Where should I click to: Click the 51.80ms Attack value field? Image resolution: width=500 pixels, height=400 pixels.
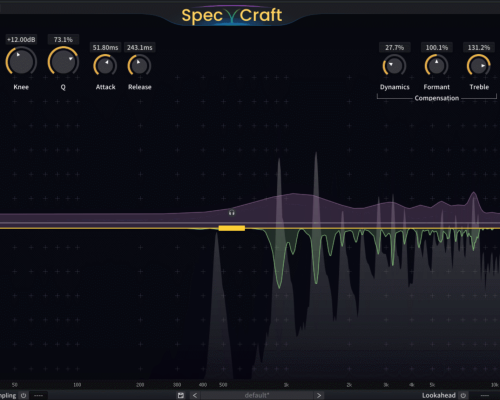click(x=105, y=47)
